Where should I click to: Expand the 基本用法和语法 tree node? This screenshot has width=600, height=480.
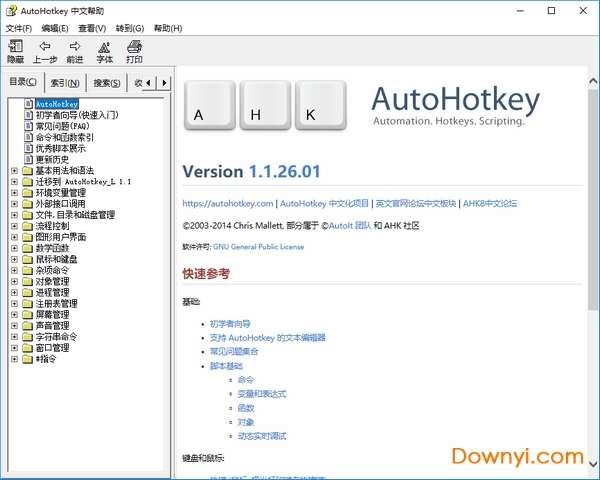coord(15,170)
